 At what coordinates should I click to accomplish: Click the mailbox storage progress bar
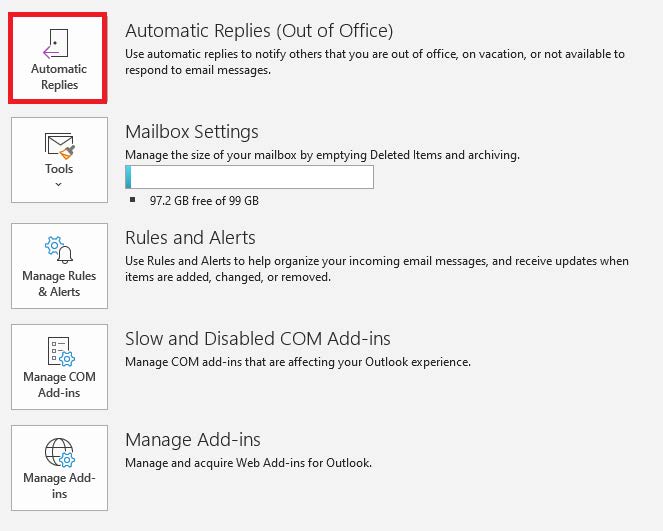[x=249, y=177]
